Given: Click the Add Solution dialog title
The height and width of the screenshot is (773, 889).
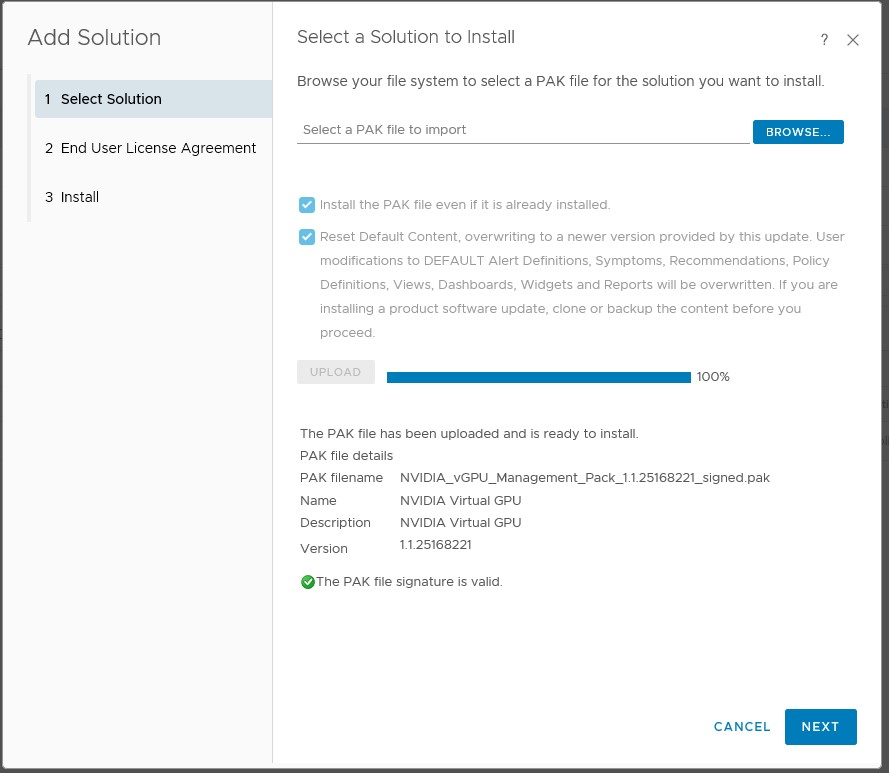Looking at the screenshot, I should pos(93,38).
